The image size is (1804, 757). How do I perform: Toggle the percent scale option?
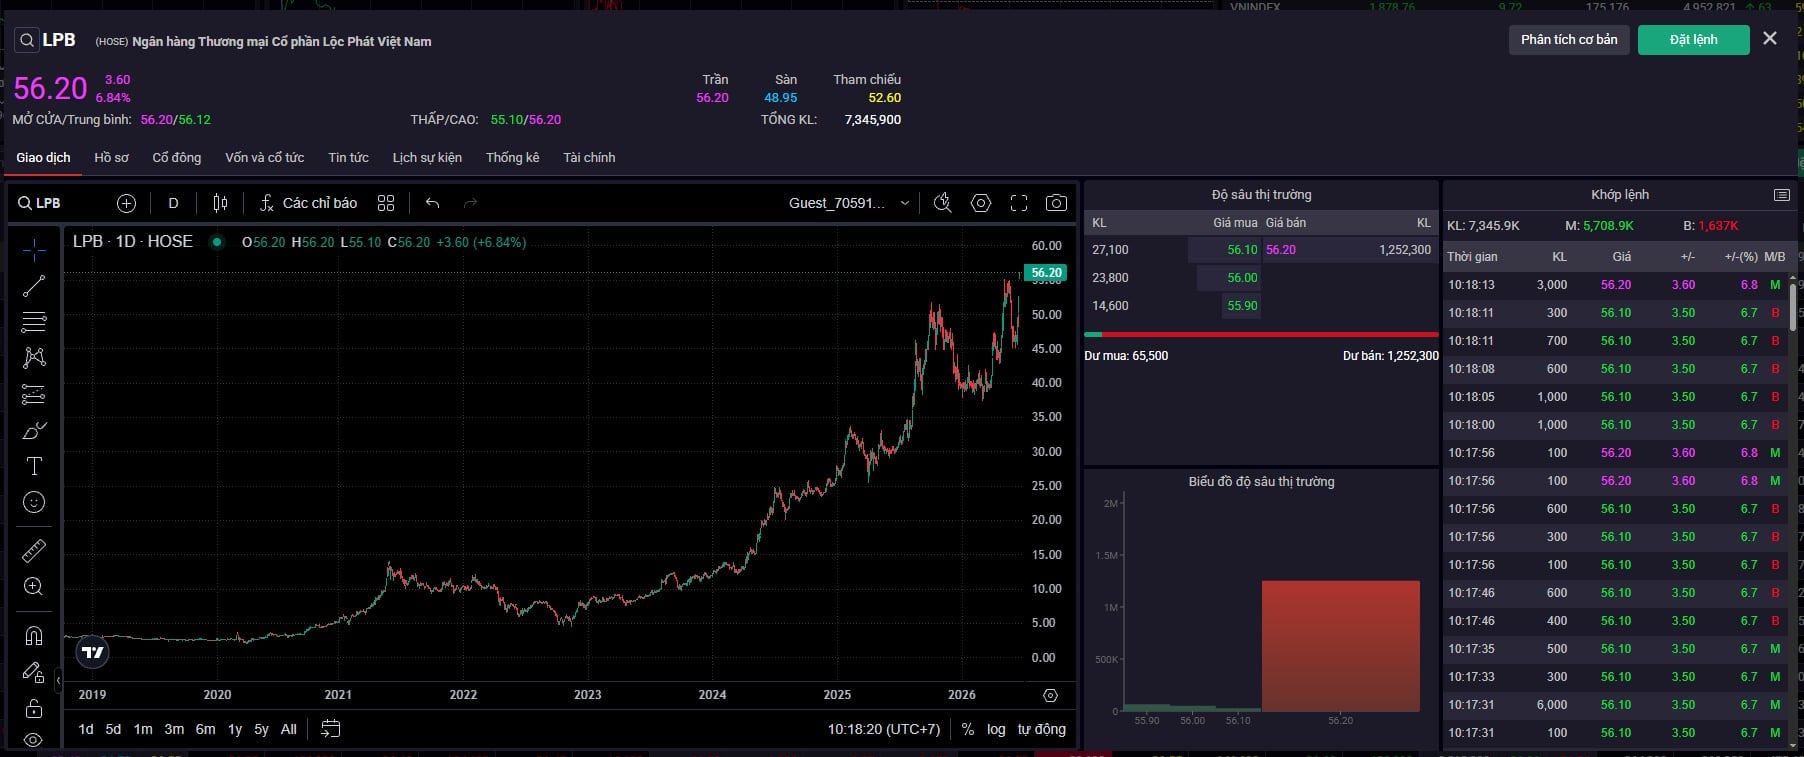[968, 729]
